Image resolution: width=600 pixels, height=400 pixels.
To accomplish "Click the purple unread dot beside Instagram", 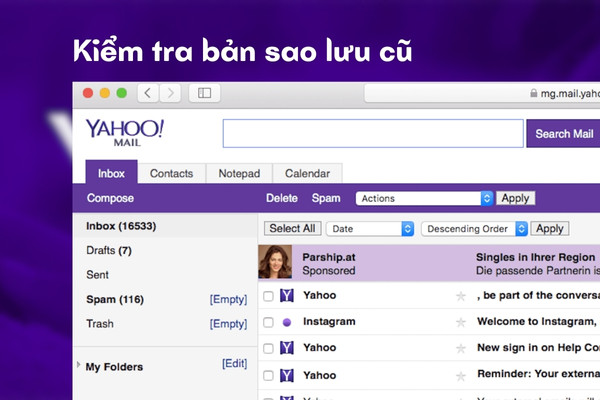I will (x=287, y=323).
